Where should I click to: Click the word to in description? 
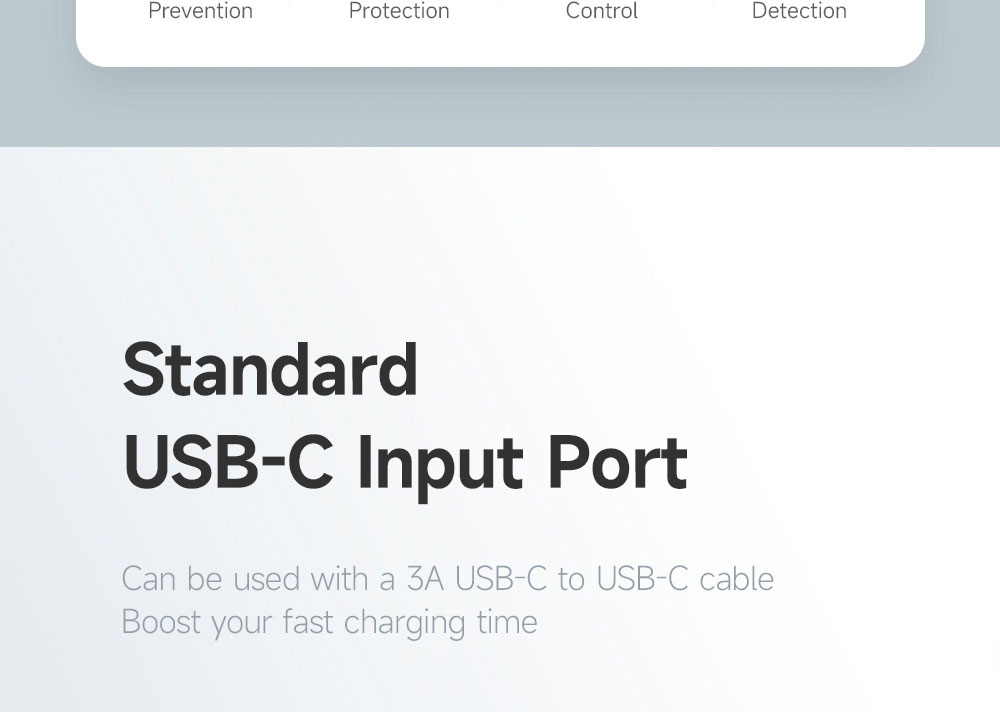(x=571, y=580)
